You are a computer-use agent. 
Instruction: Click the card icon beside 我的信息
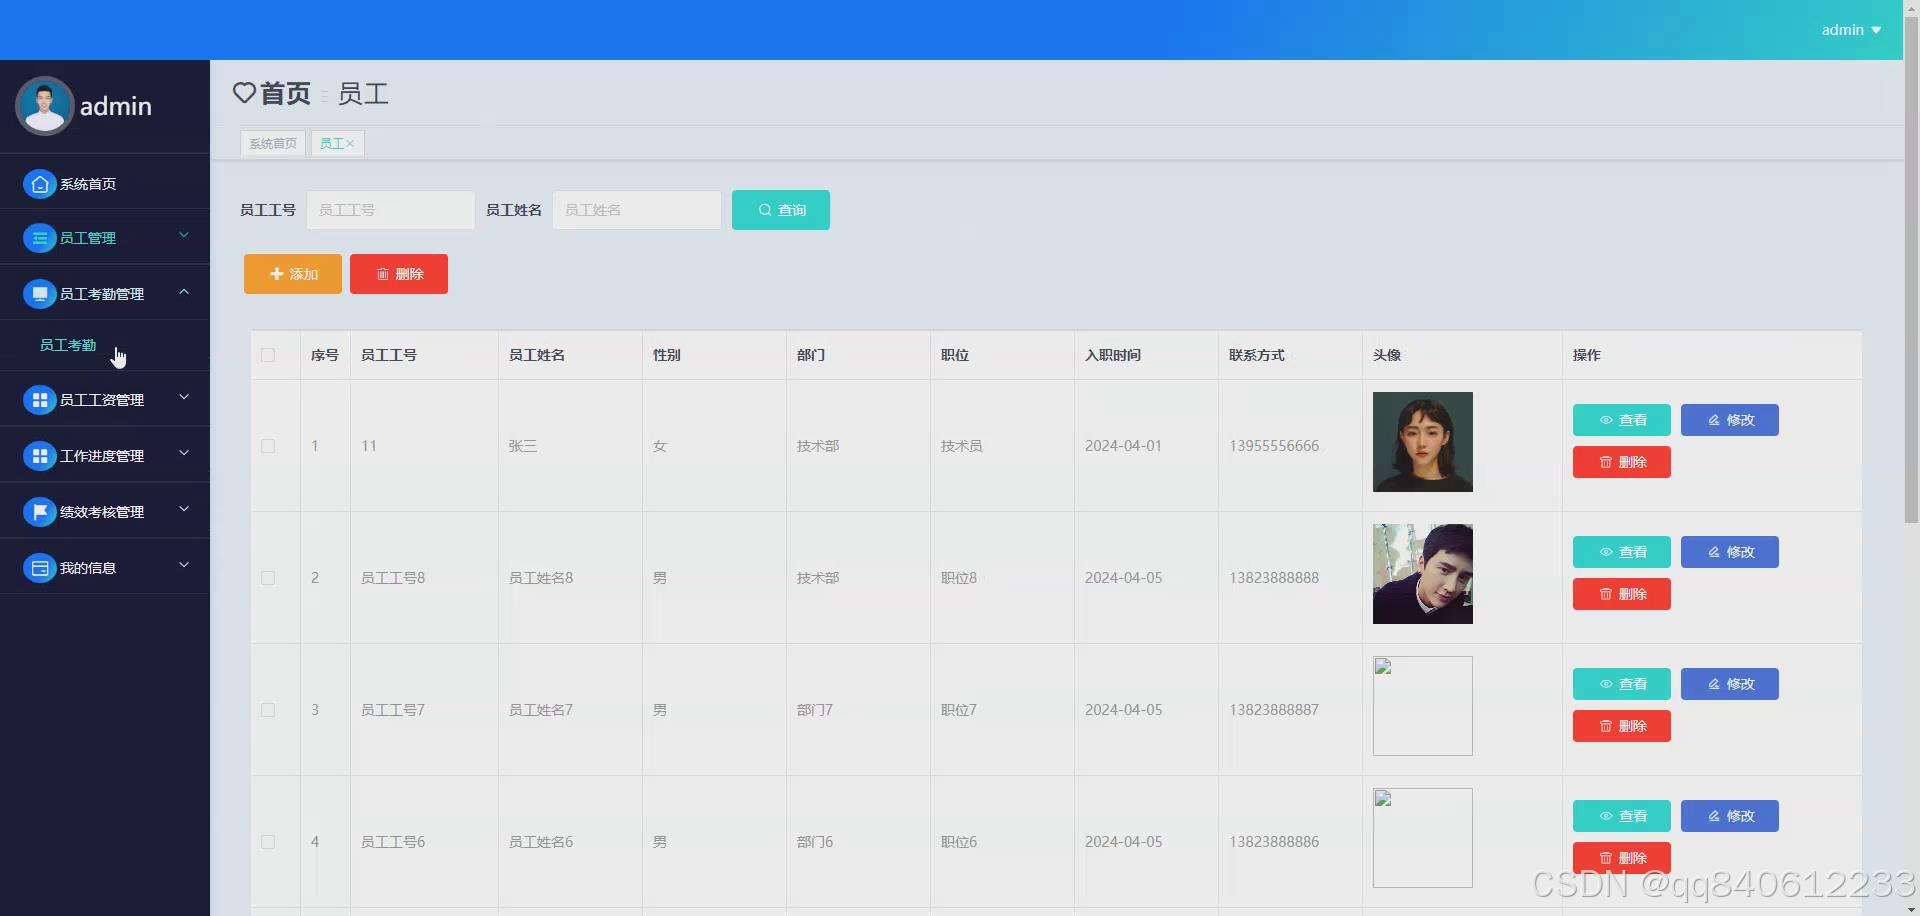pyautogui.click(x=39, y=568)
